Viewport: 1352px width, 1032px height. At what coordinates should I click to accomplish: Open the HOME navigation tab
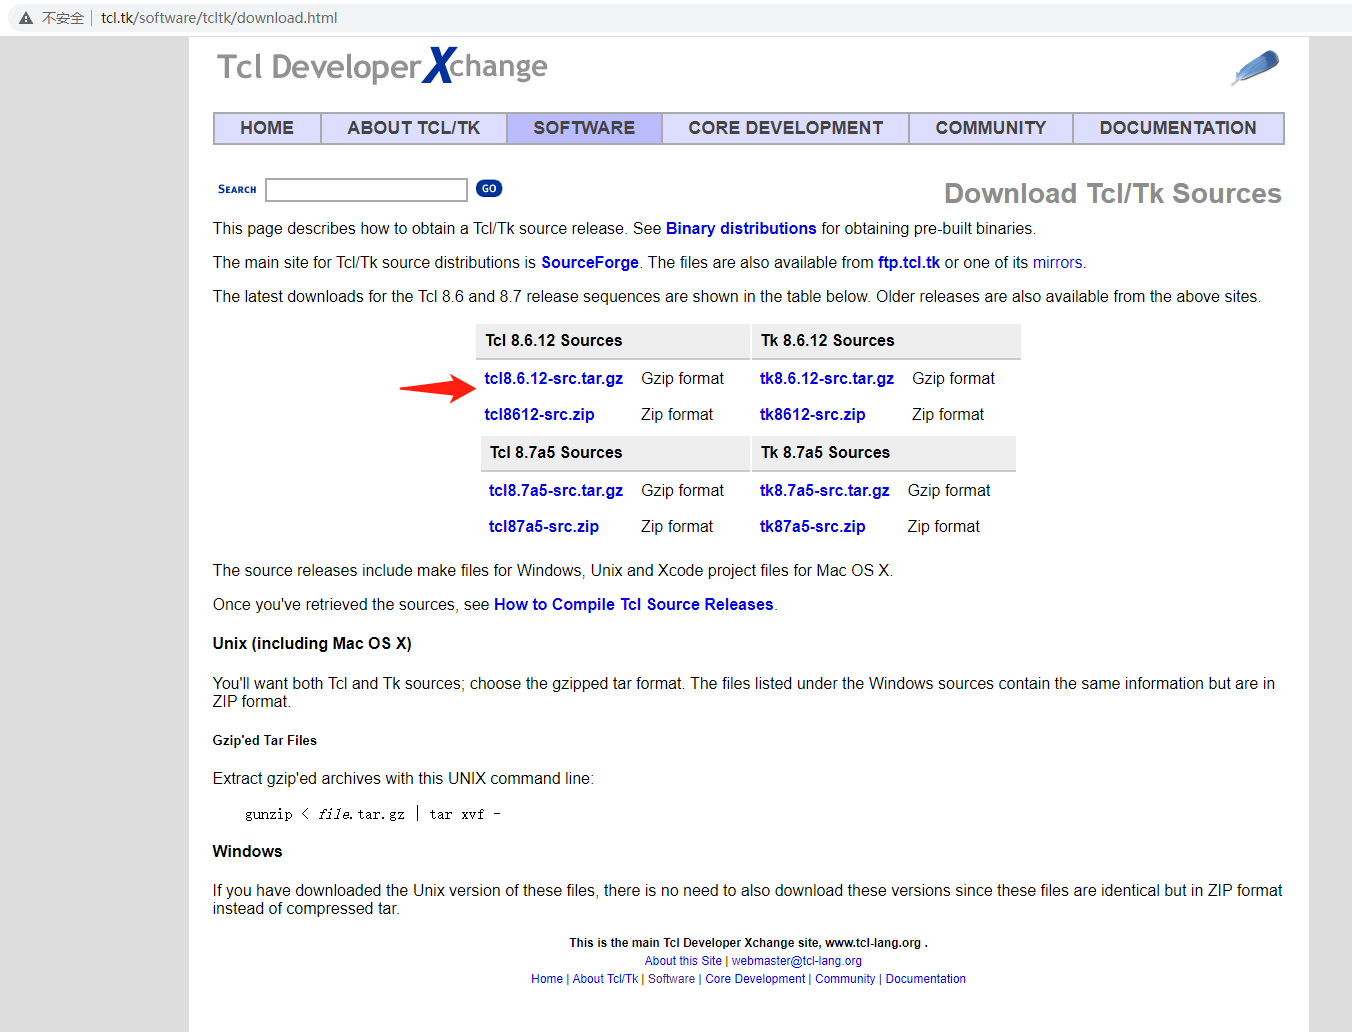click(x=267, y=128)
